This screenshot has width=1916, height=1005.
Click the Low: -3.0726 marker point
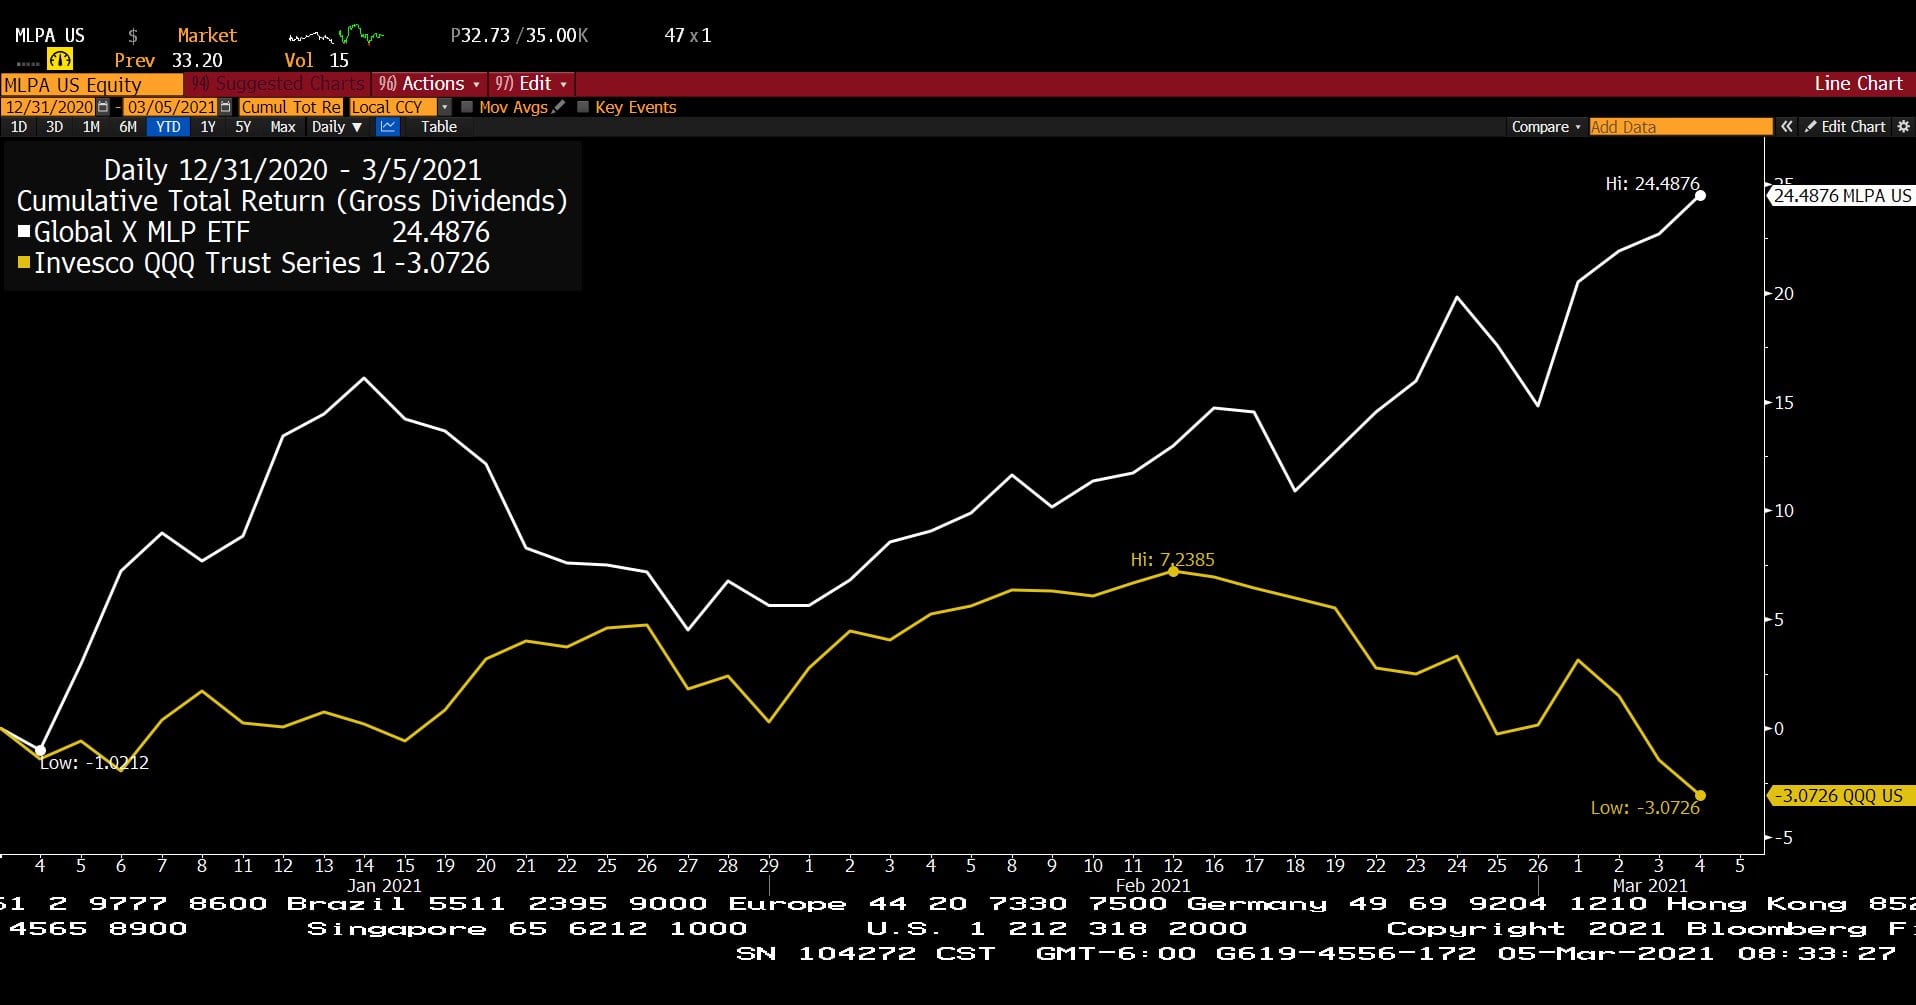coord(1700,796)
